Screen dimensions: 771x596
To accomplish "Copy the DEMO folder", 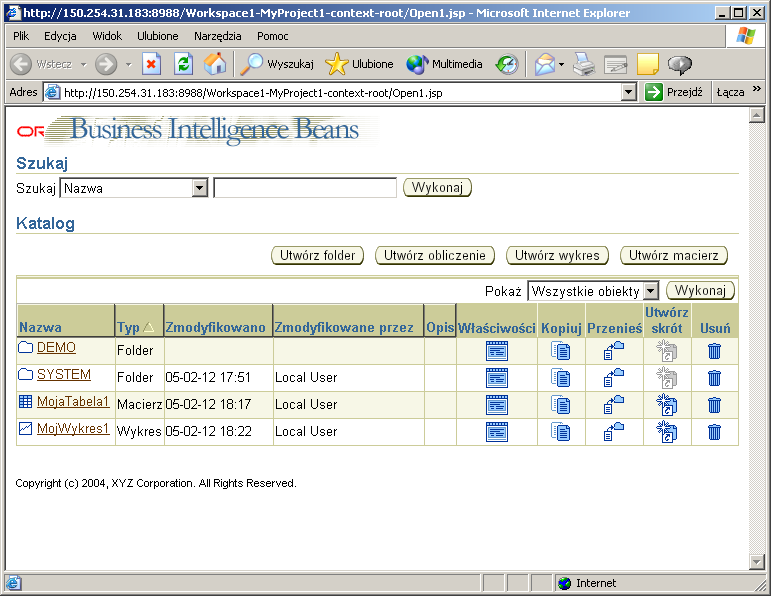I will click(x=561, y=351).
